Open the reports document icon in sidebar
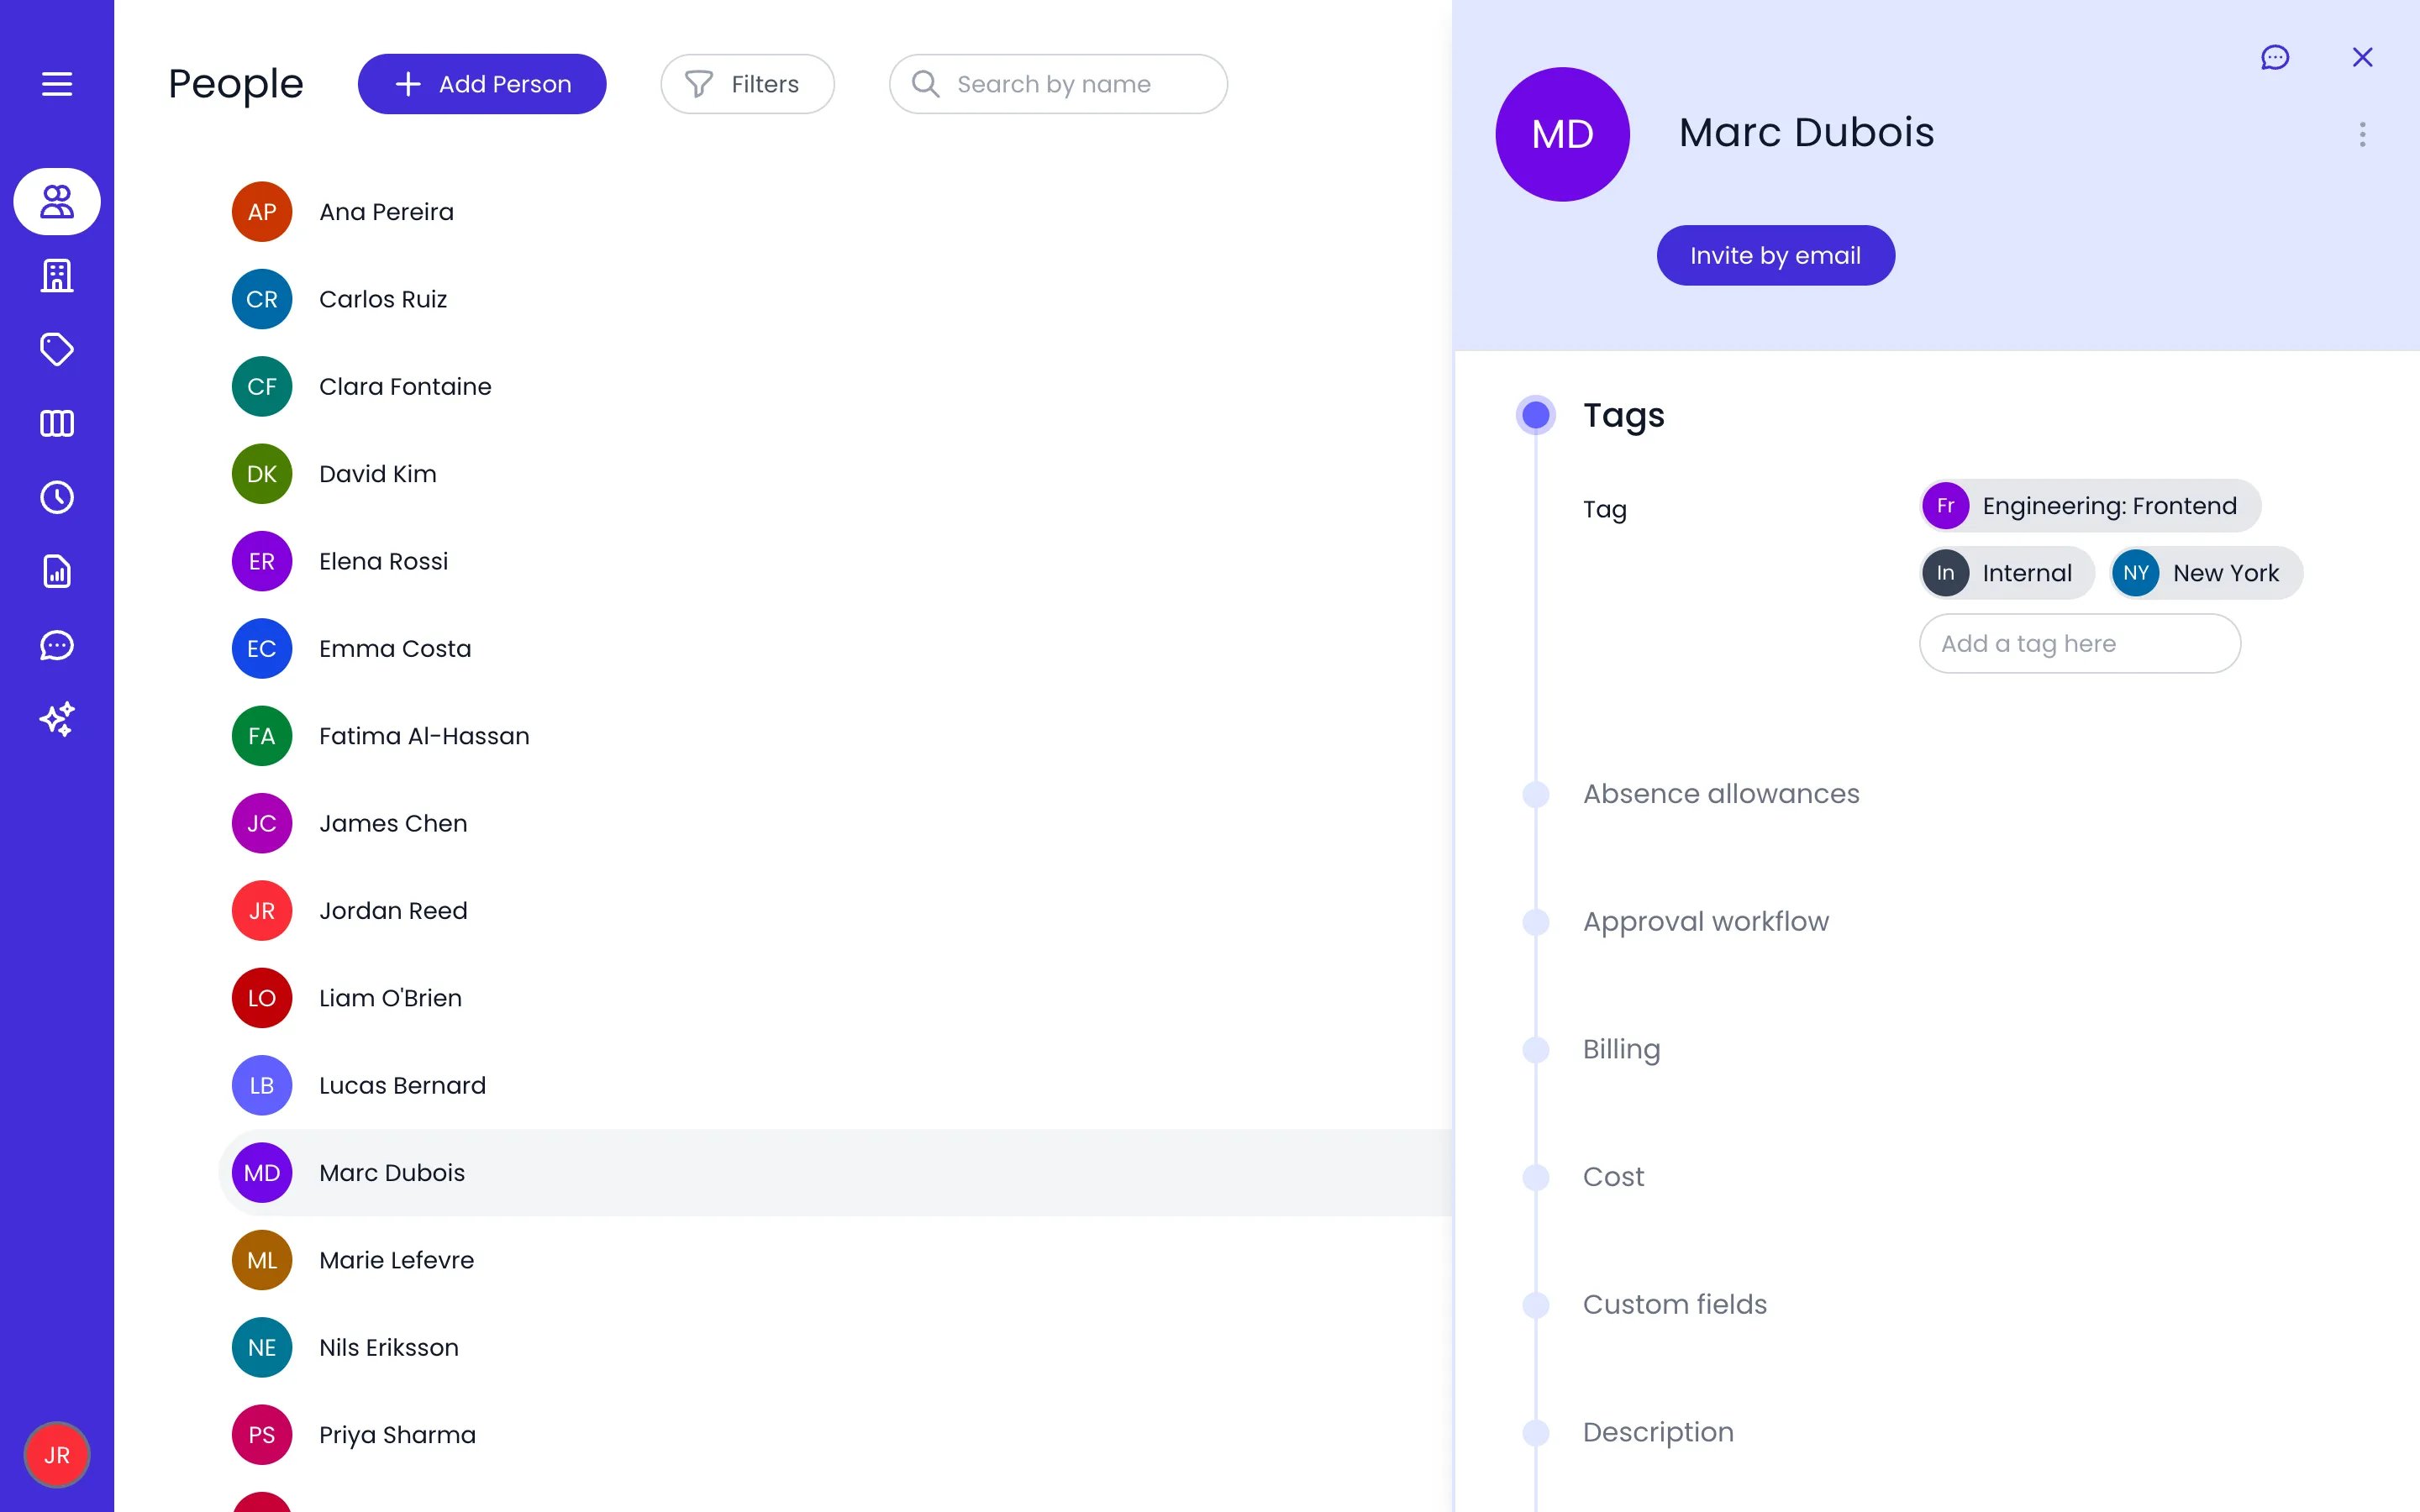Screen dimensions: 2420x1512 tap(57, 572)
